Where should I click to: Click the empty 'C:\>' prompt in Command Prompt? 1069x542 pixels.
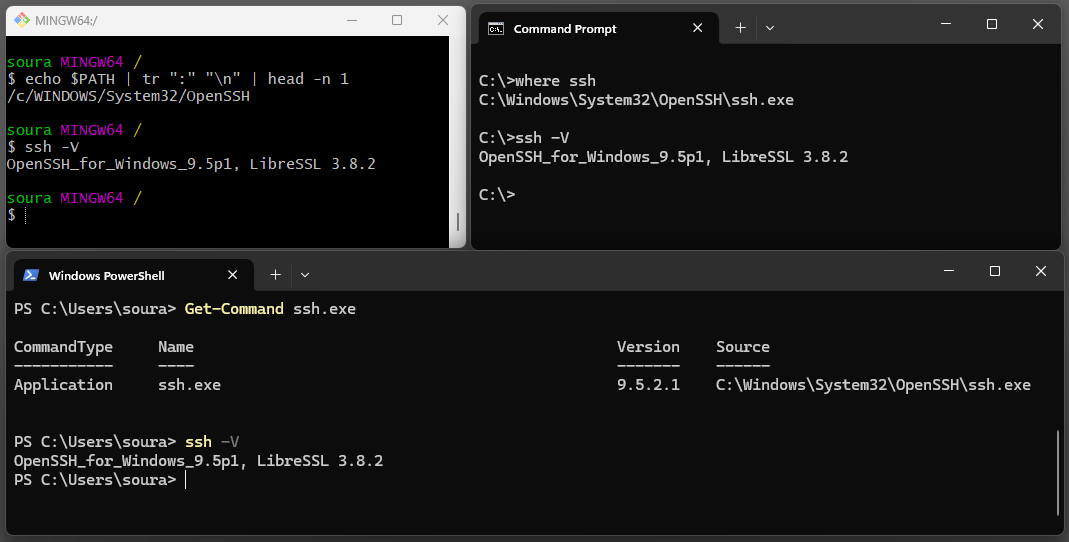pos(497,195)
